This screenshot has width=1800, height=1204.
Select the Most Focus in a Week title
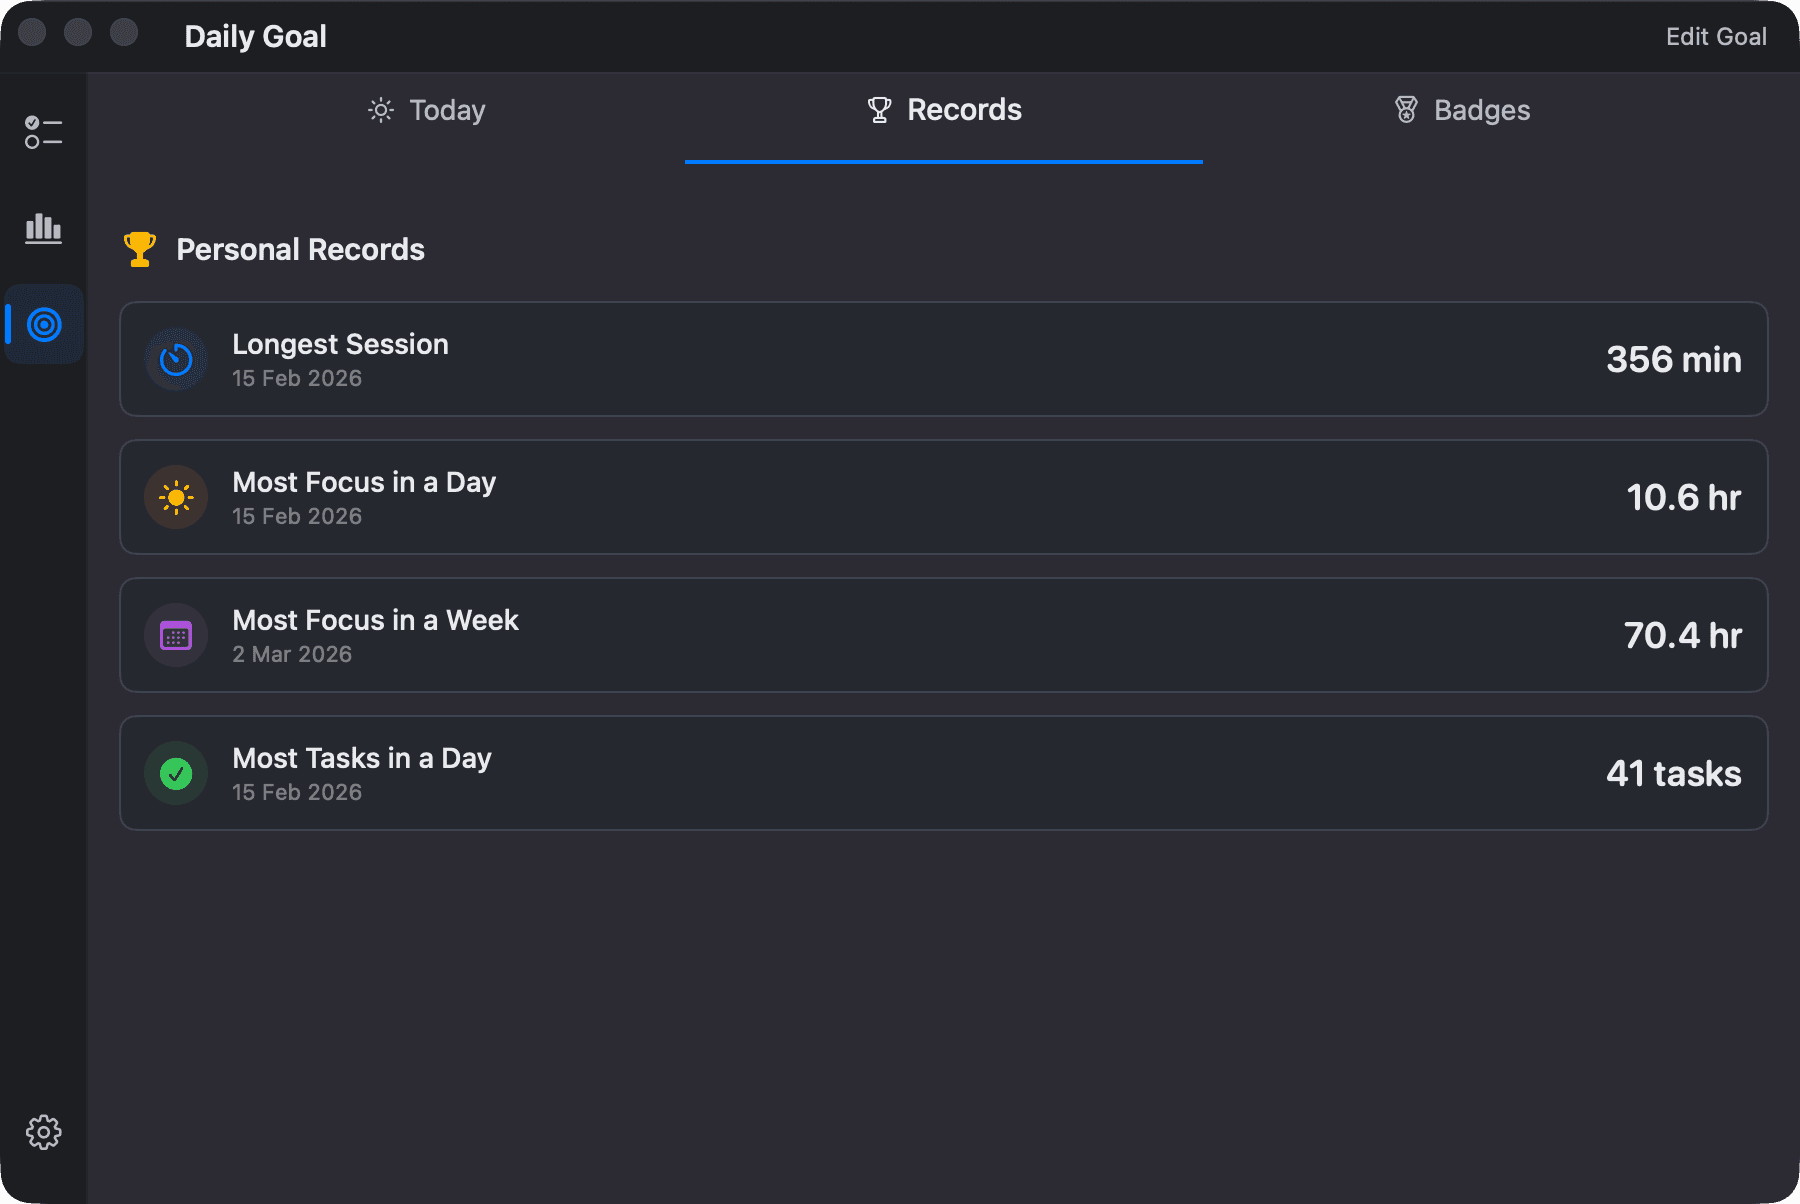pyautogui.click(x=375, y=620)
